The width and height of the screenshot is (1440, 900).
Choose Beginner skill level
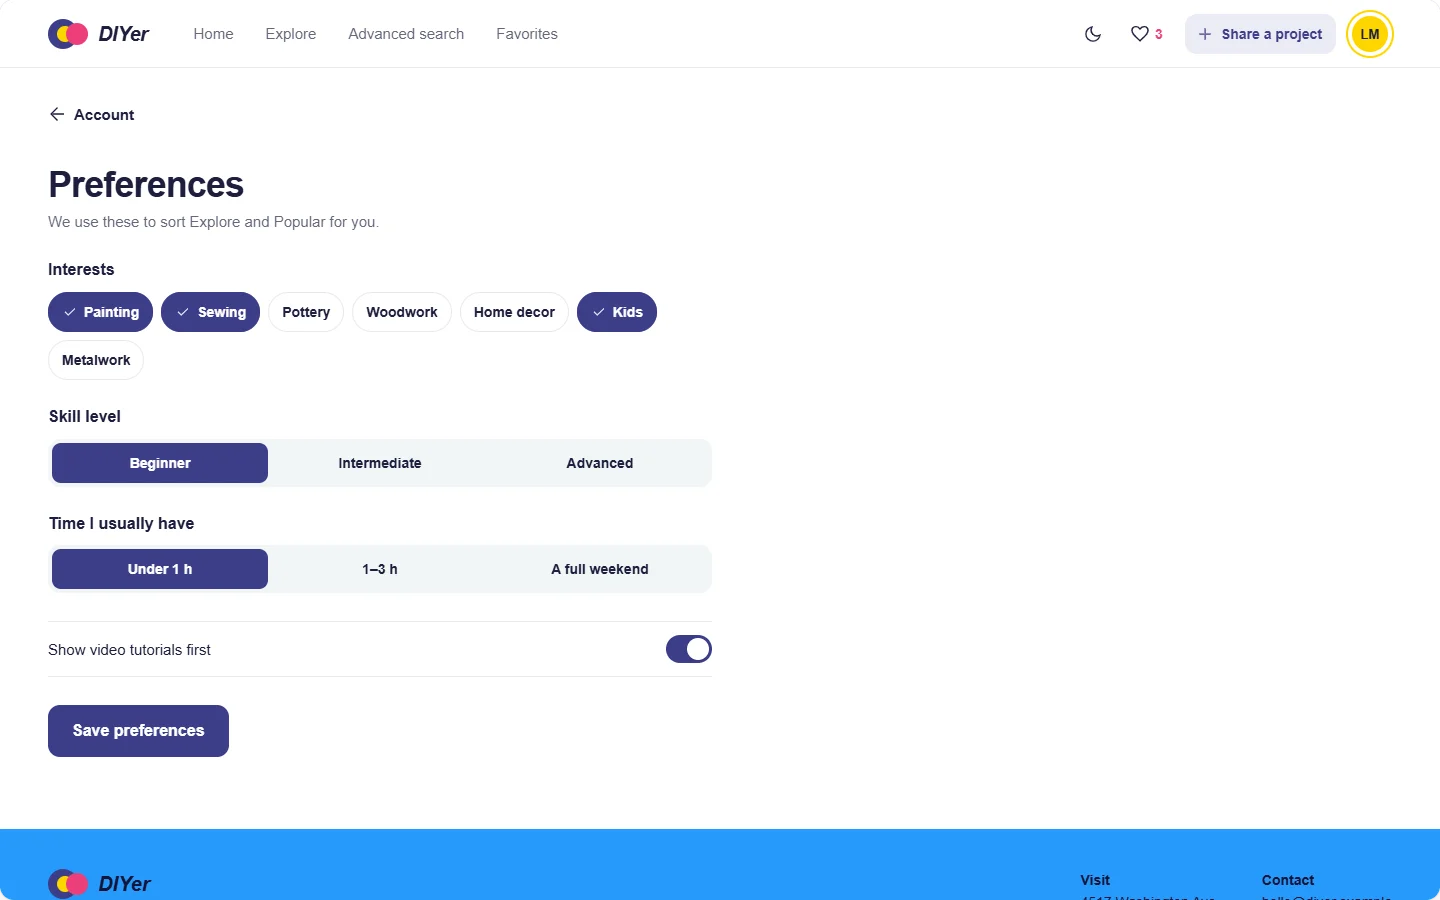(x=160, y=463)
